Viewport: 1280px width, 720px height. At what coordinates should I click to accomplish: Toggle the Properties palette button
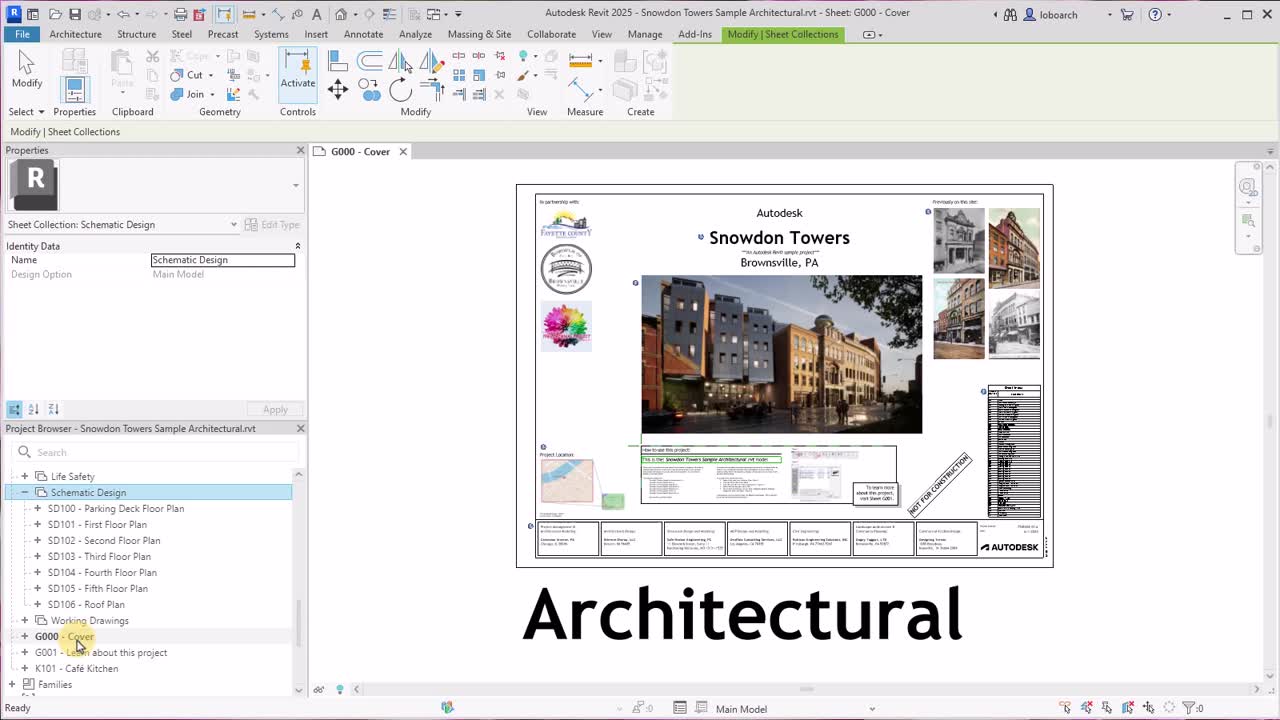pyautogui.click(x=74, y=90)
